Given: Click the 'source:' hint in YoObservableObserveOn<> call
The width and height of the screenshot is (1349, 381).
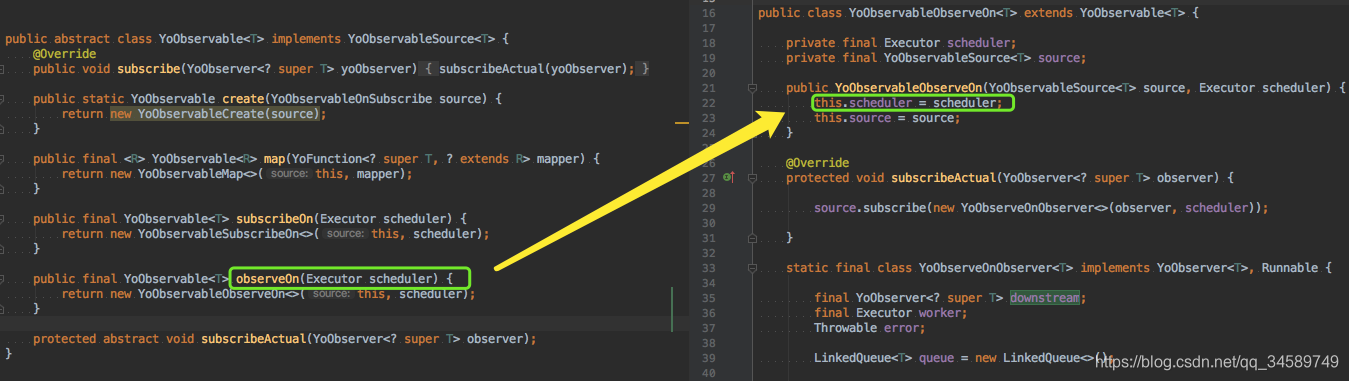Looking at the screenshot, I should (x=332, y=294).
